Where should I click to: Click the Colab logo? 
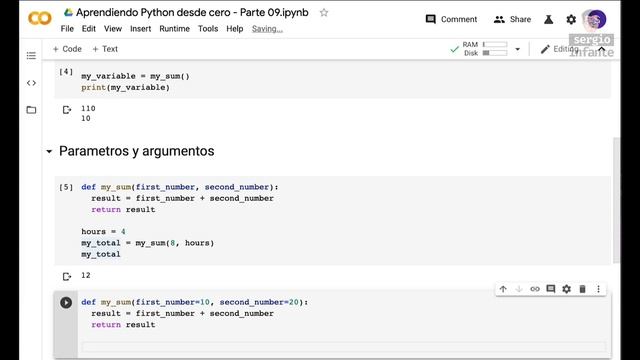pos(40,18)
